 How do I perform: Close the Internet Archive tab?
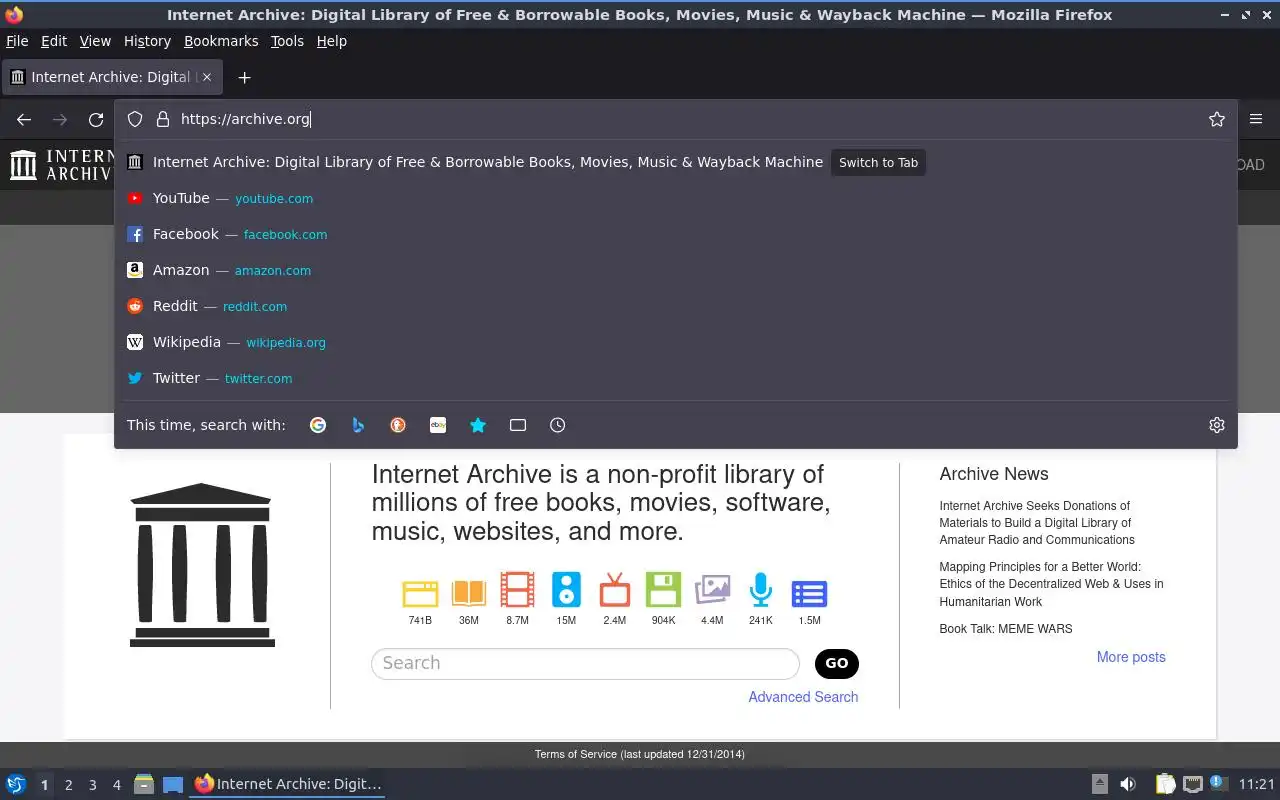[207, 77]
